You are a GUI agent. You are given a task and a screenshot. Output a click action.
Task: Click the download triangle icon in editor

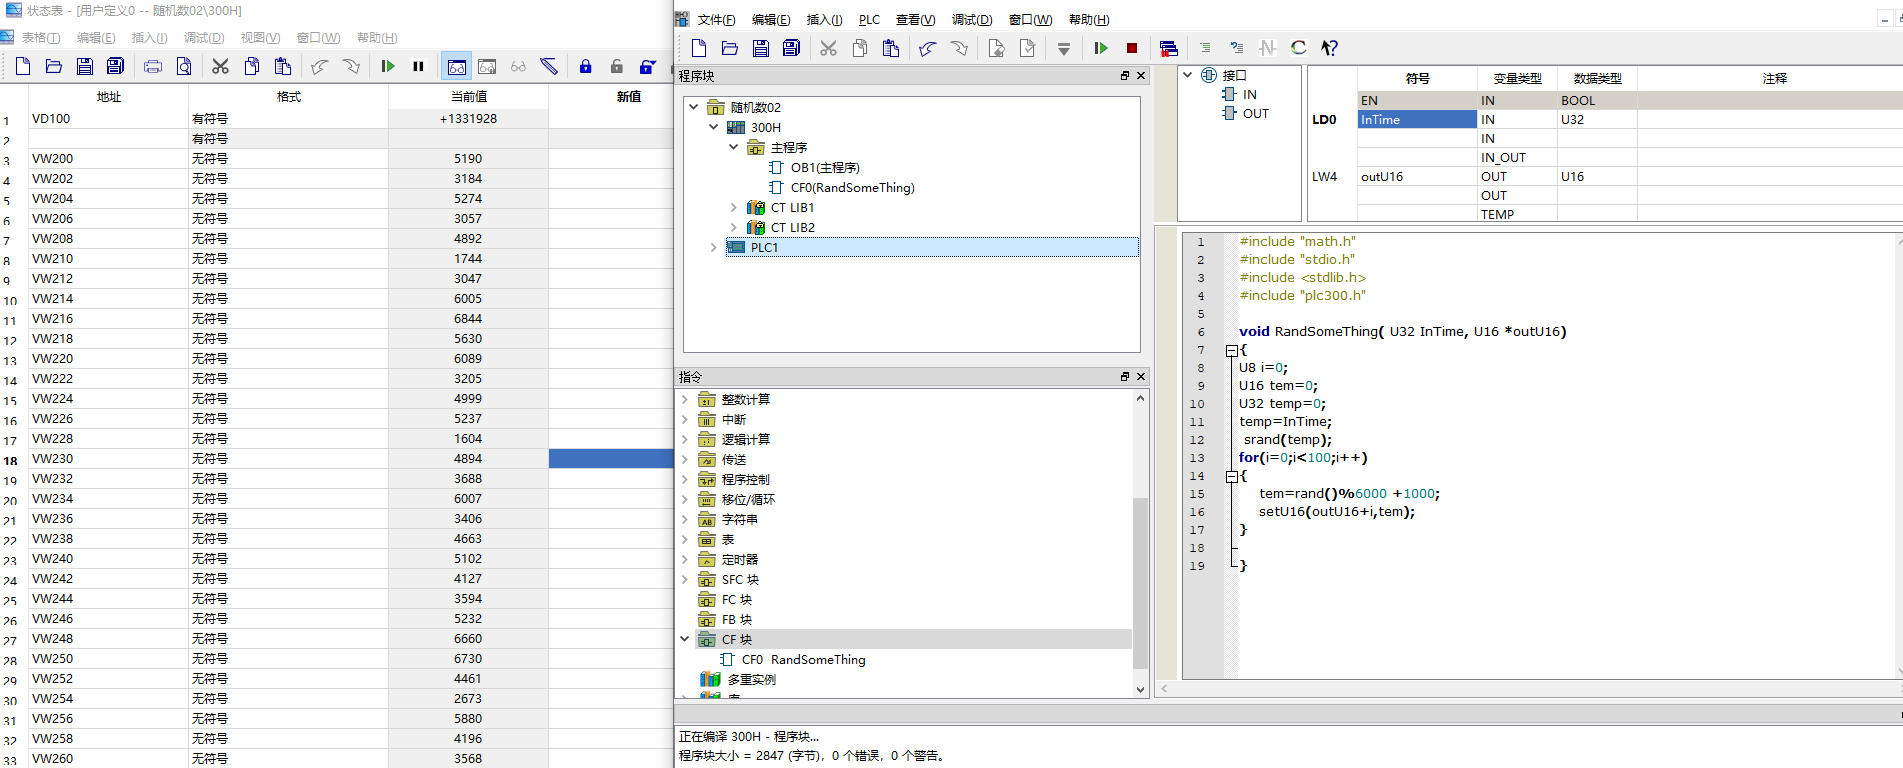pos(1064,48)
